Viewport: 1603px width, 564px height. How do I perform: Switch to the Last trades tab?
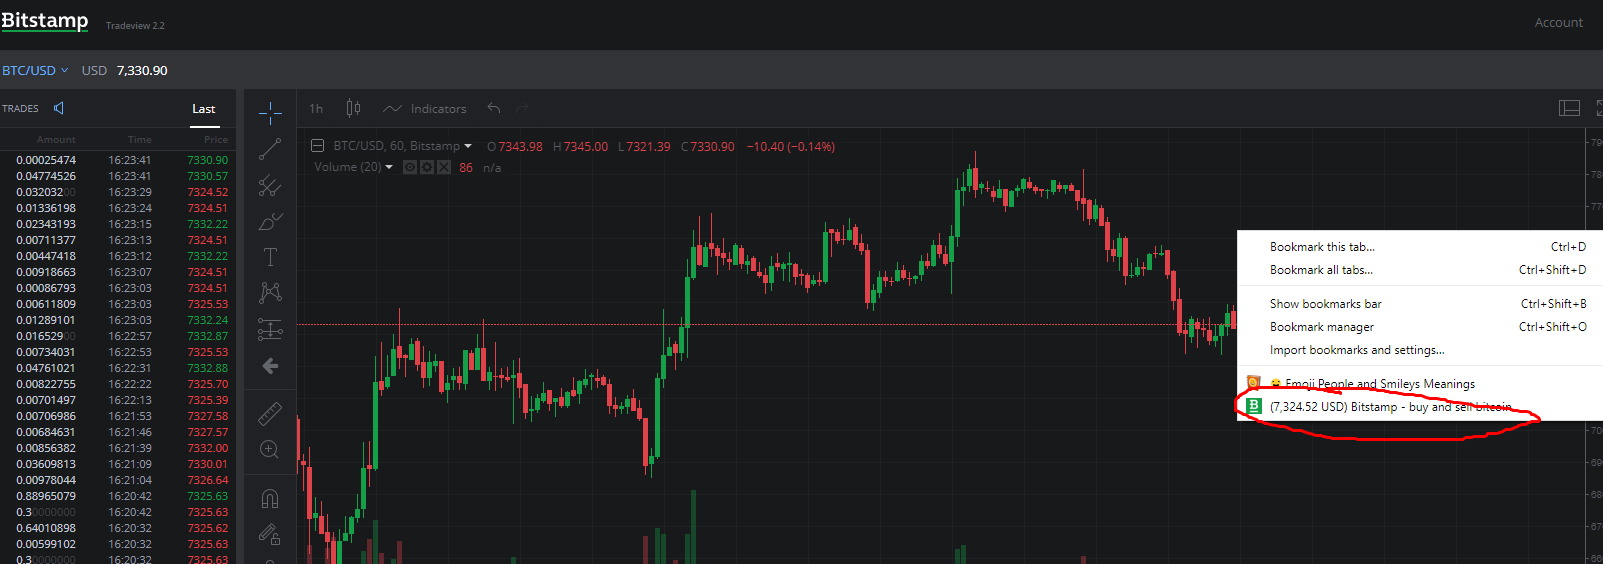click(x=203, y=109)
